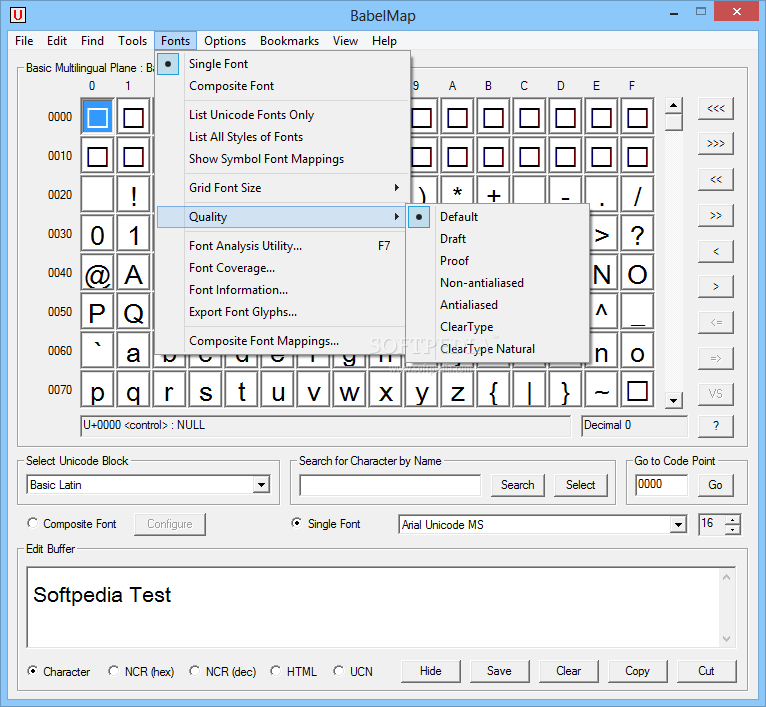Open the Arial Unicode MS font dropdown

[678, 525]
